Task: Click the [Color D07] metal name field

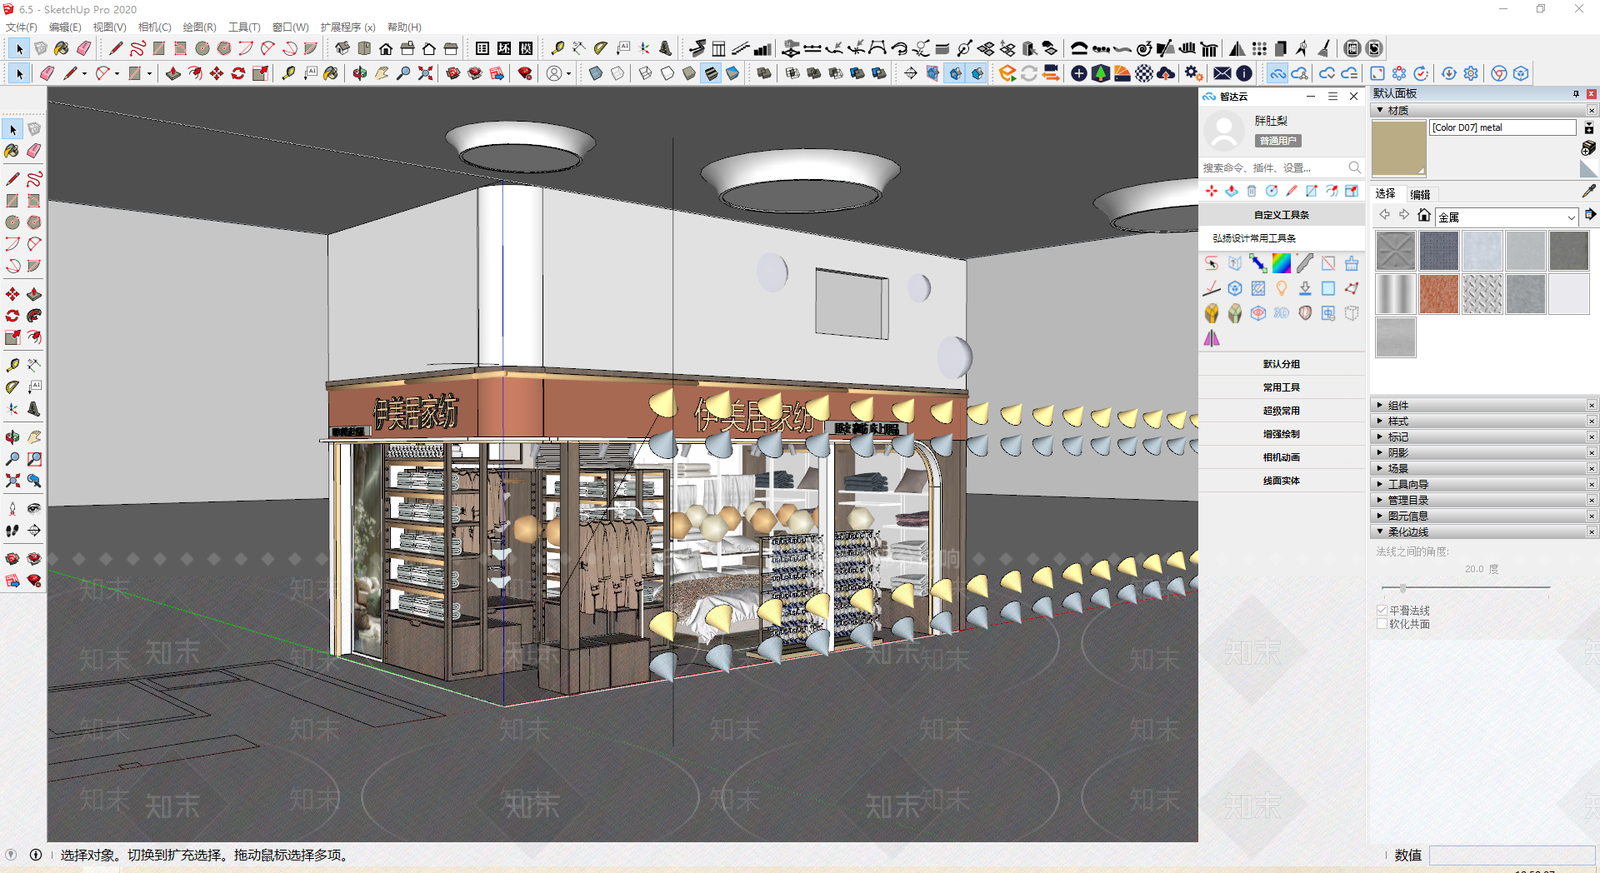Action: [x=1503, y=127]
